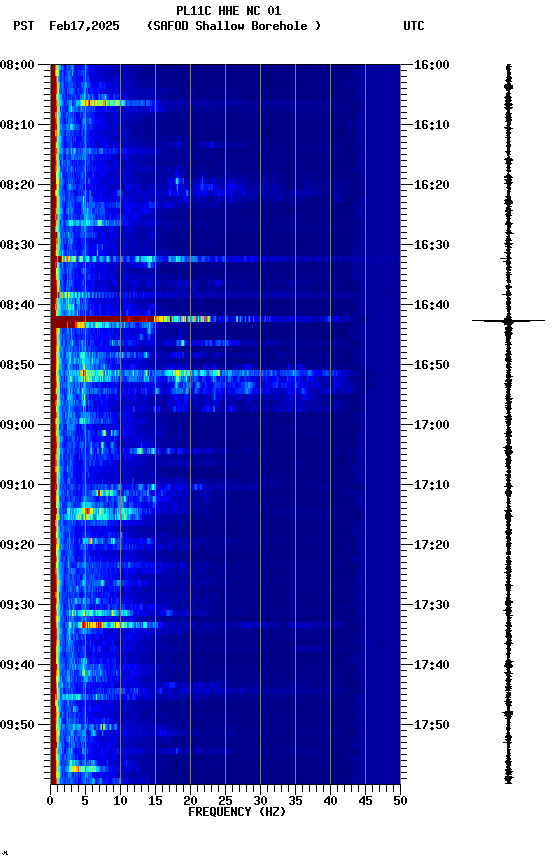552x864 pixels.
Task: Click the '08:50' PST time label
Action: (x=17, y=365)
